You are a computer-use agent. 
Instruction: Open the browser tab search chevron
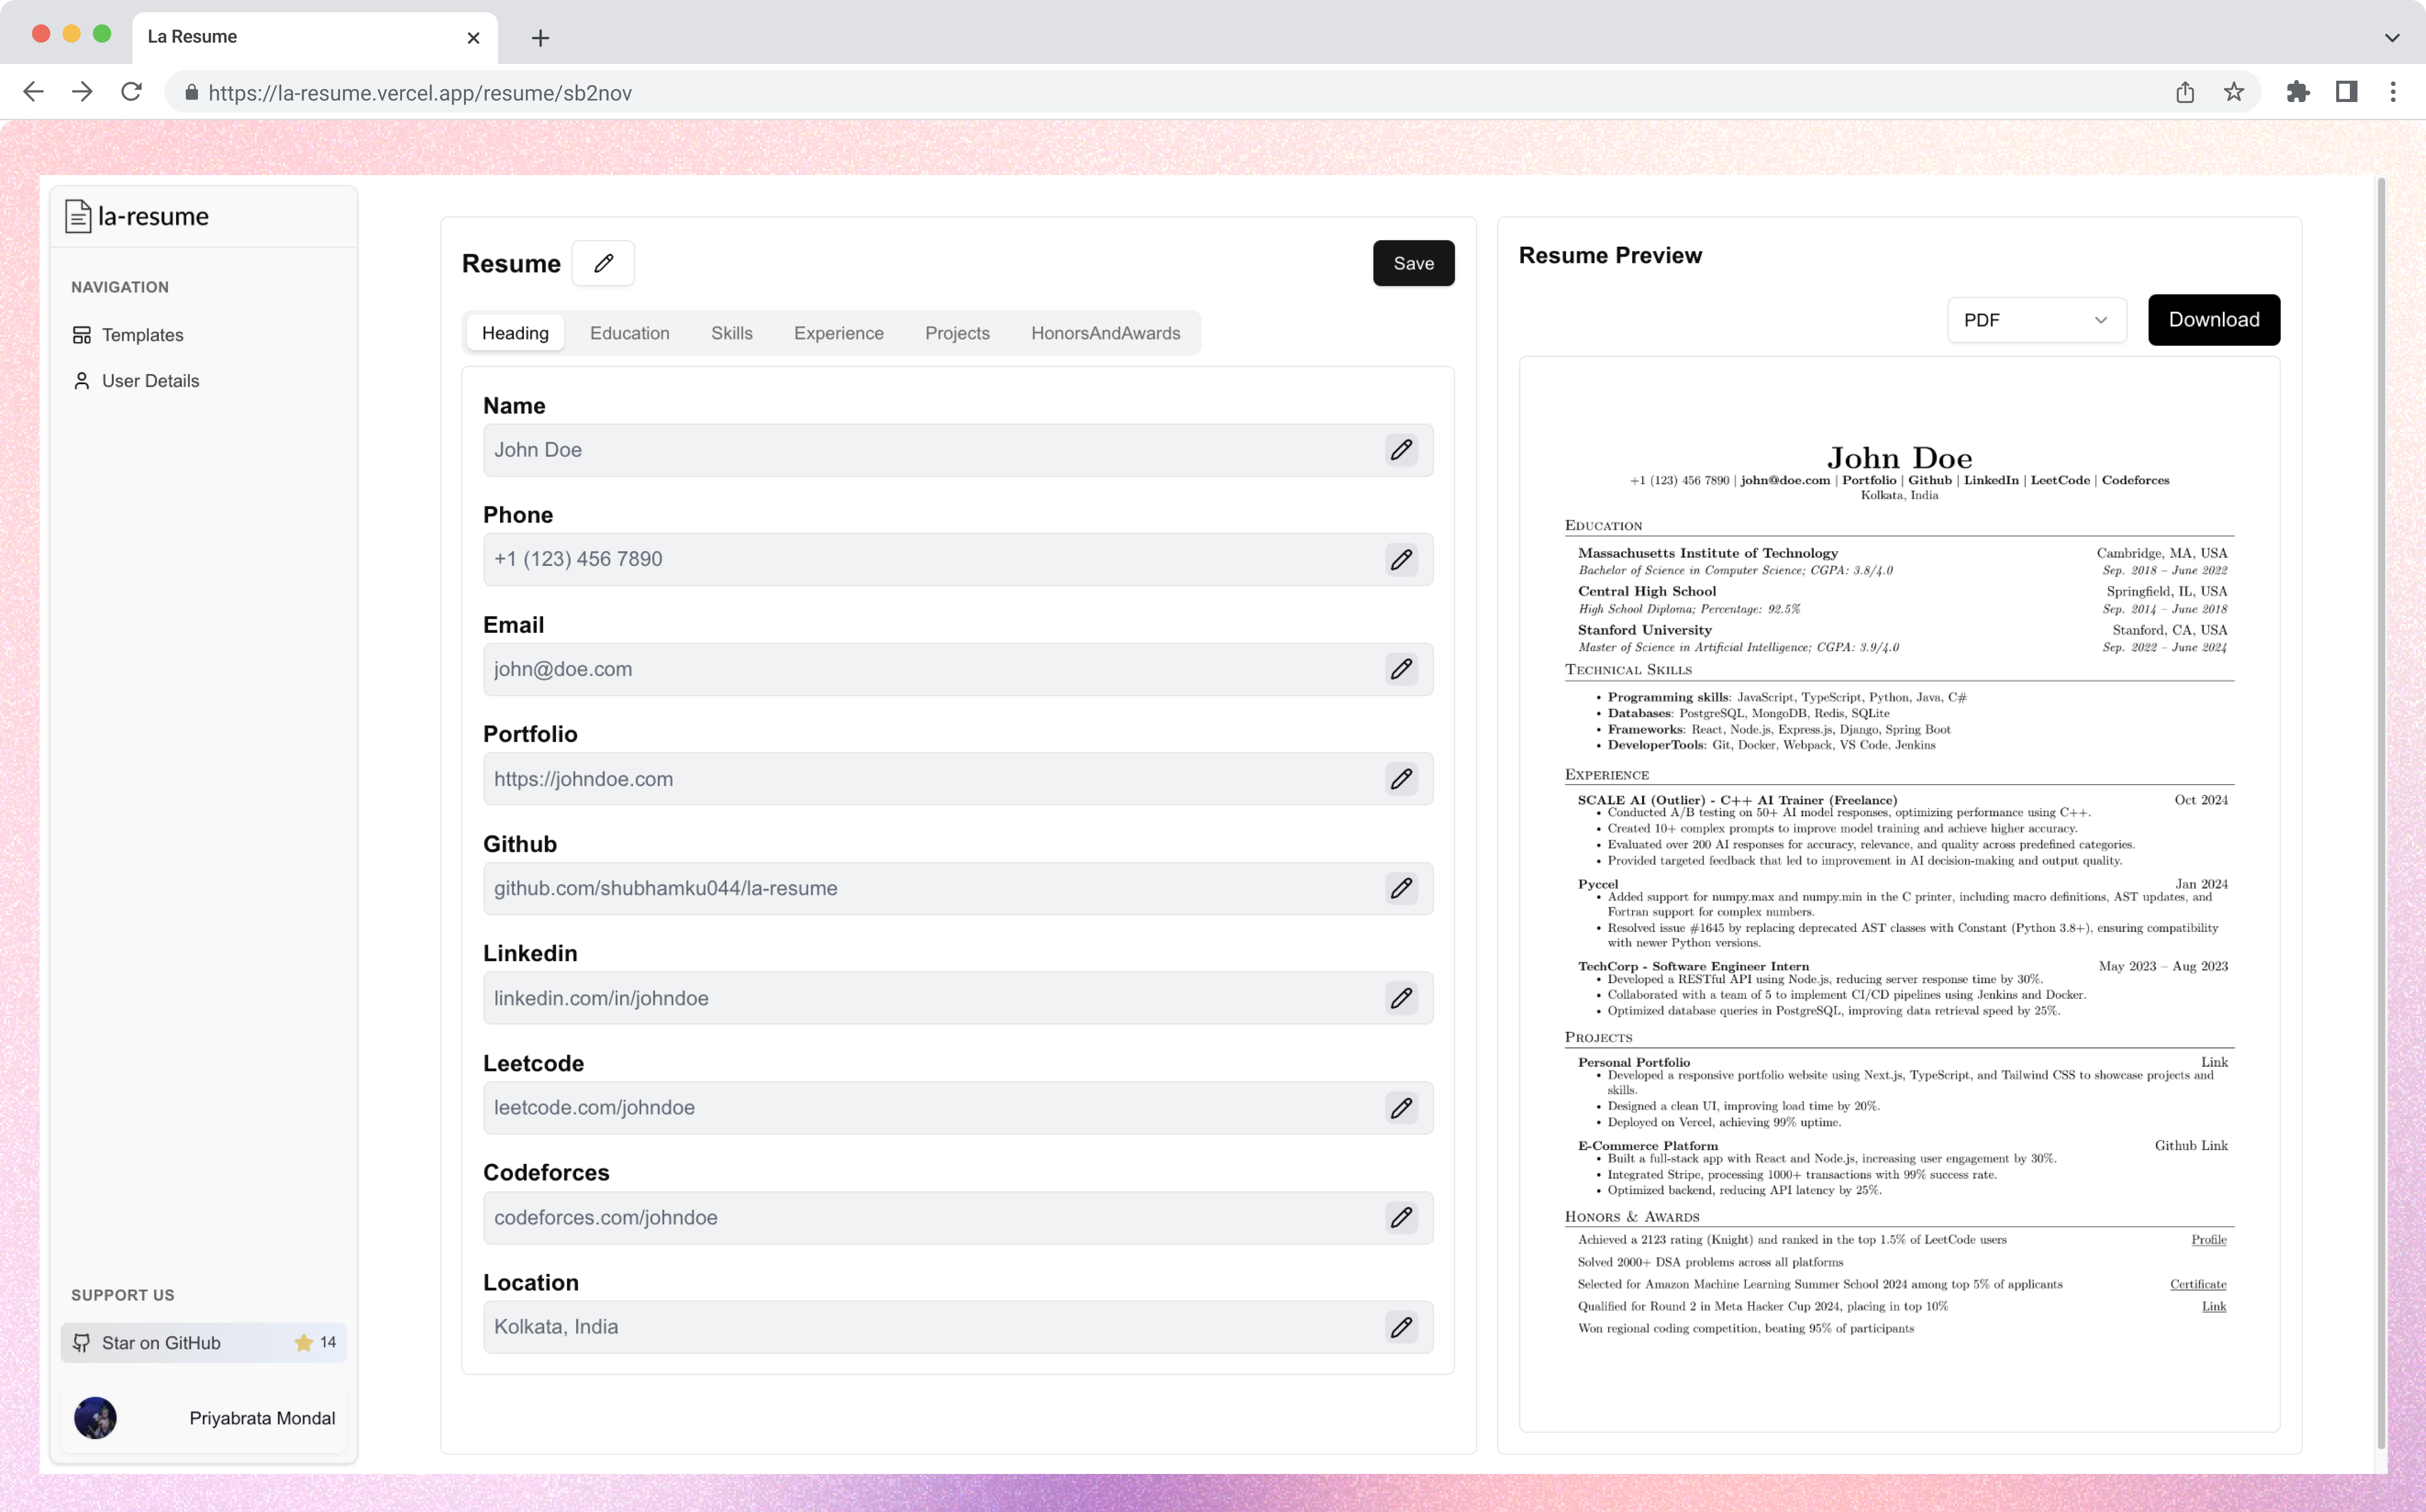2391,37
